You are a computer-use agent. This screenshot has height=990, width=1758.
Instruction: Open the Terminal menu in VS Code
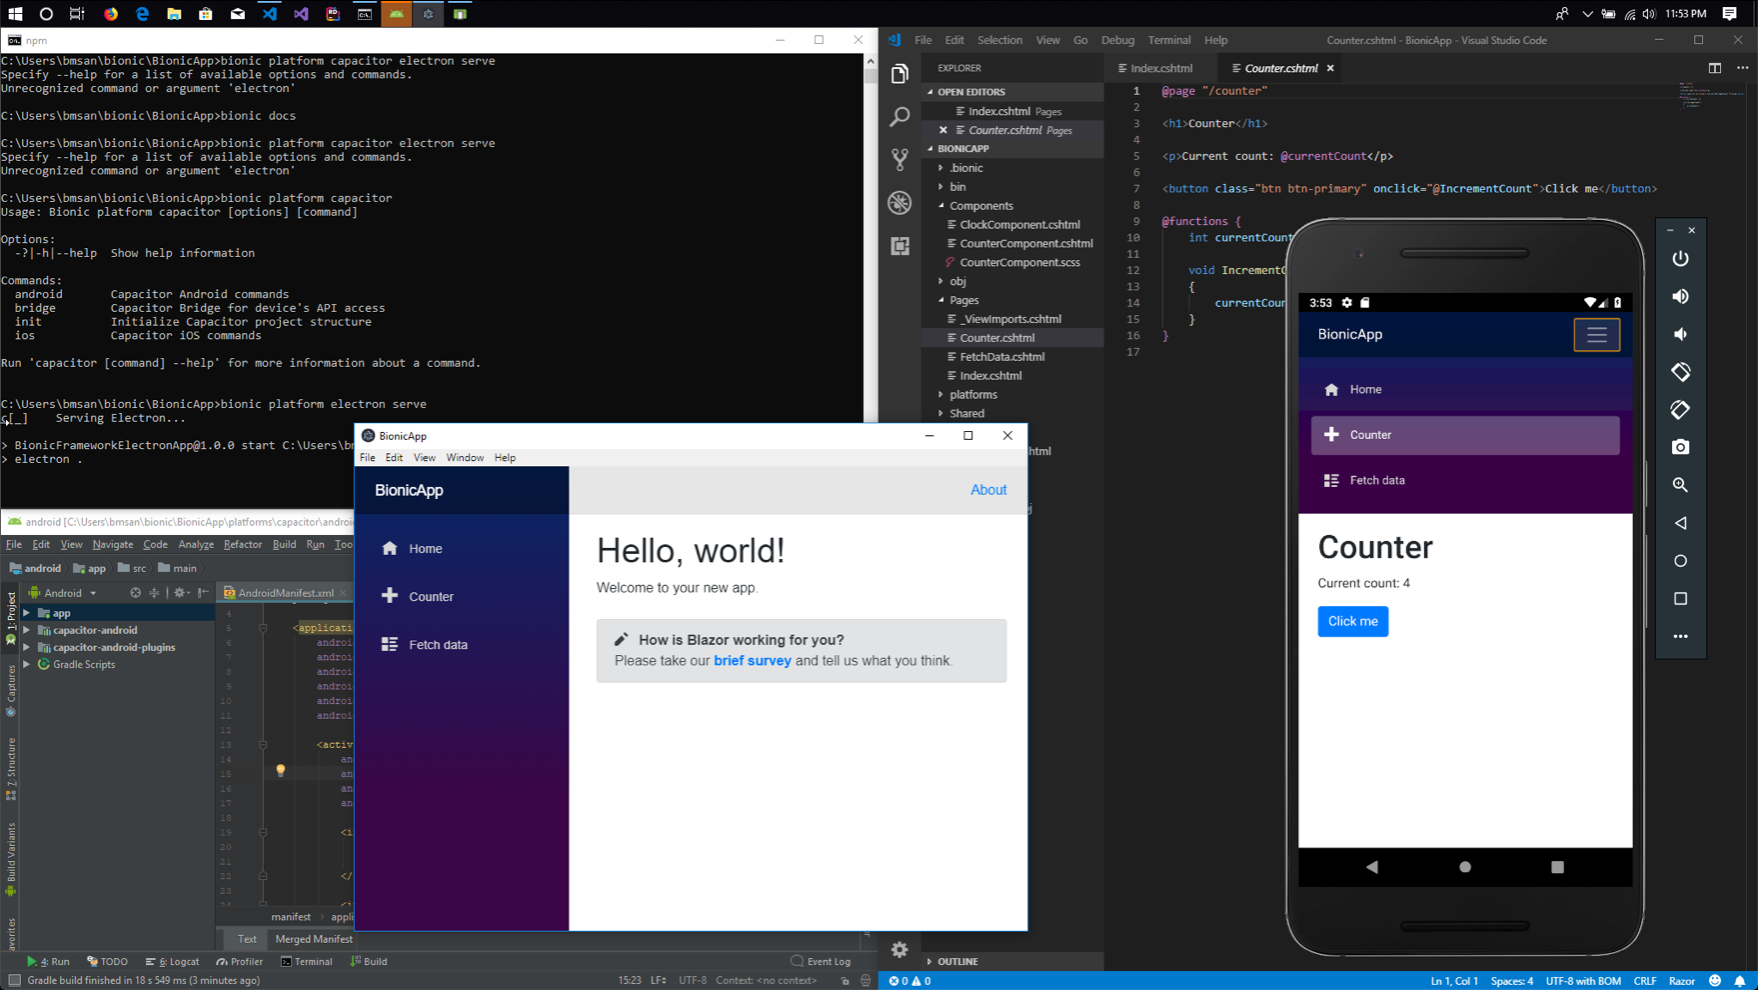[1169, 40]
